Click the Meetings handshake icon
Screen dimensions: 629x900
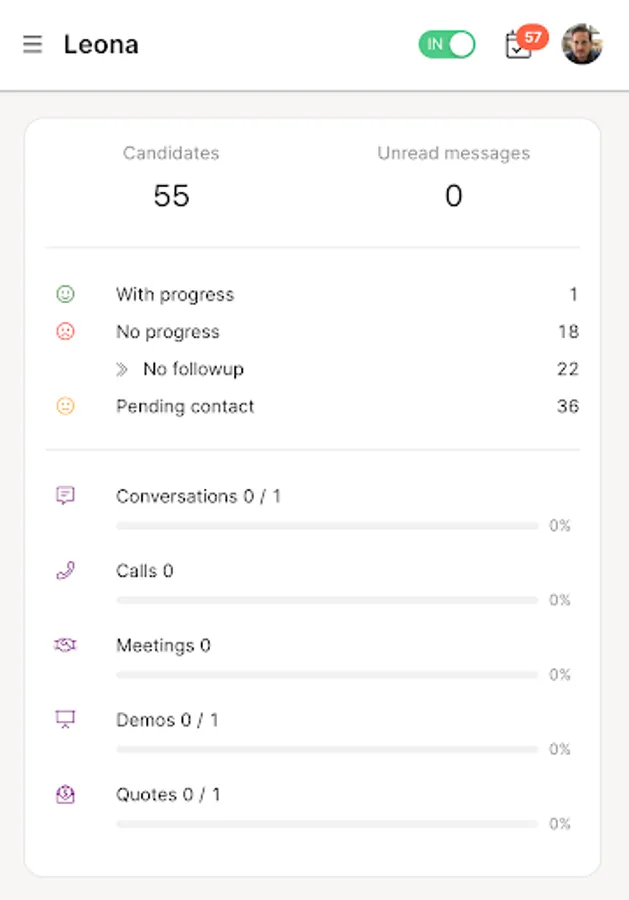65,646
